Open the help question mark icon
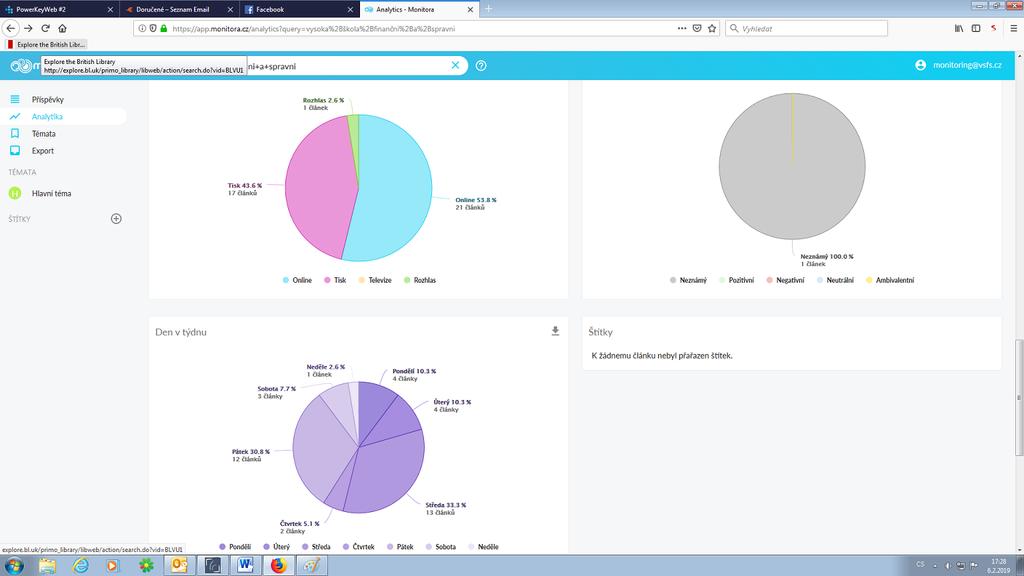The height and width of the screenshot is (576, 1024). click(x=481, y=65)
